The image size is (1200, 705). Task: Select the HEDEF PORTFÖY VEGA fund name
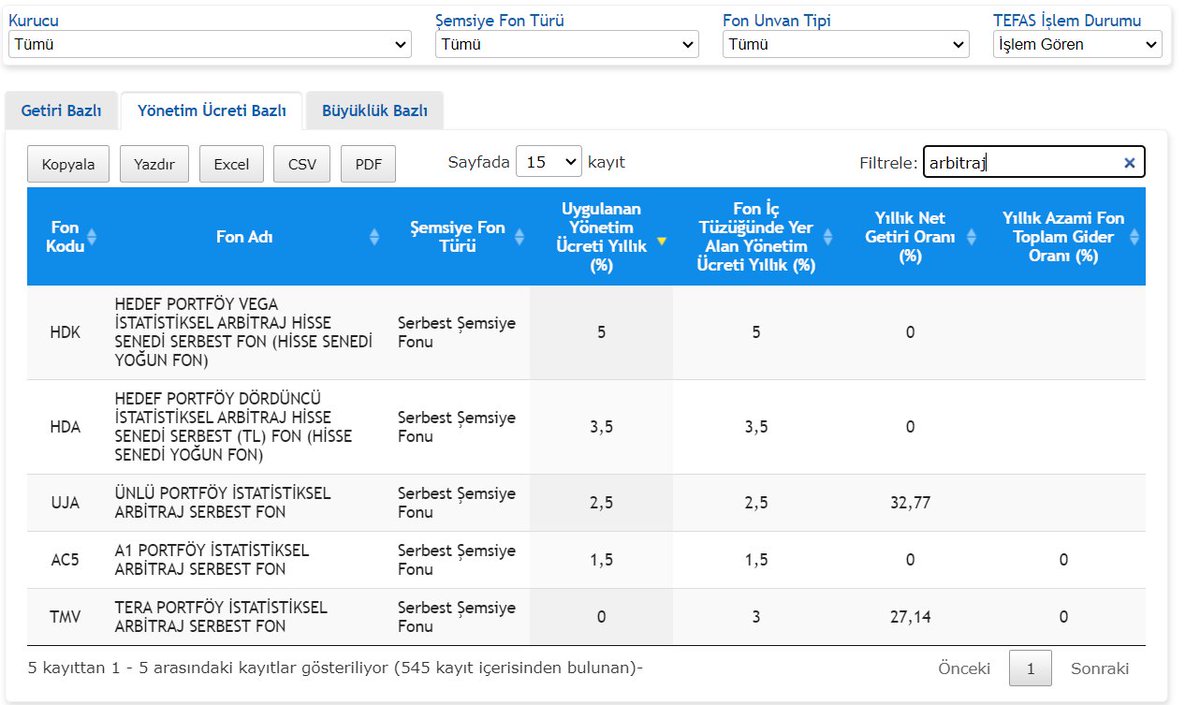tap(244, 332)
